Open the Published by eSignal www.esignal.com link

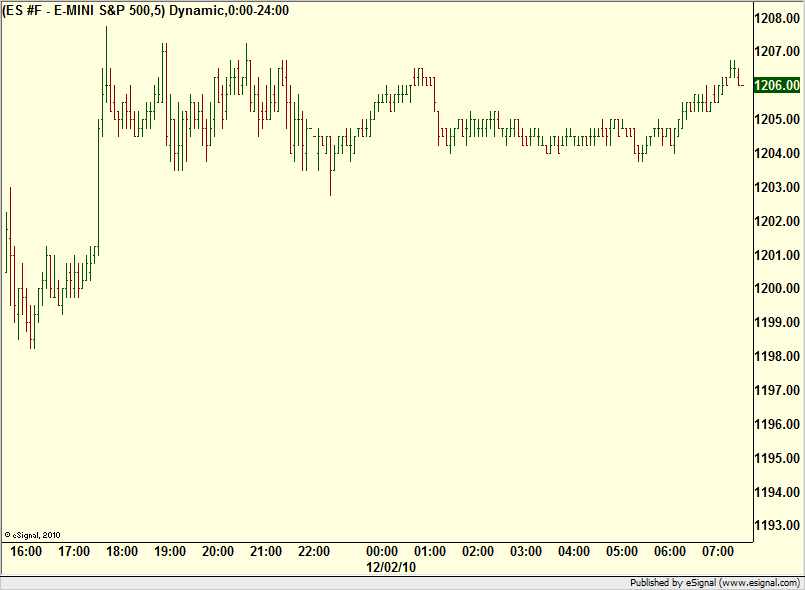click(x=715, y=583)
